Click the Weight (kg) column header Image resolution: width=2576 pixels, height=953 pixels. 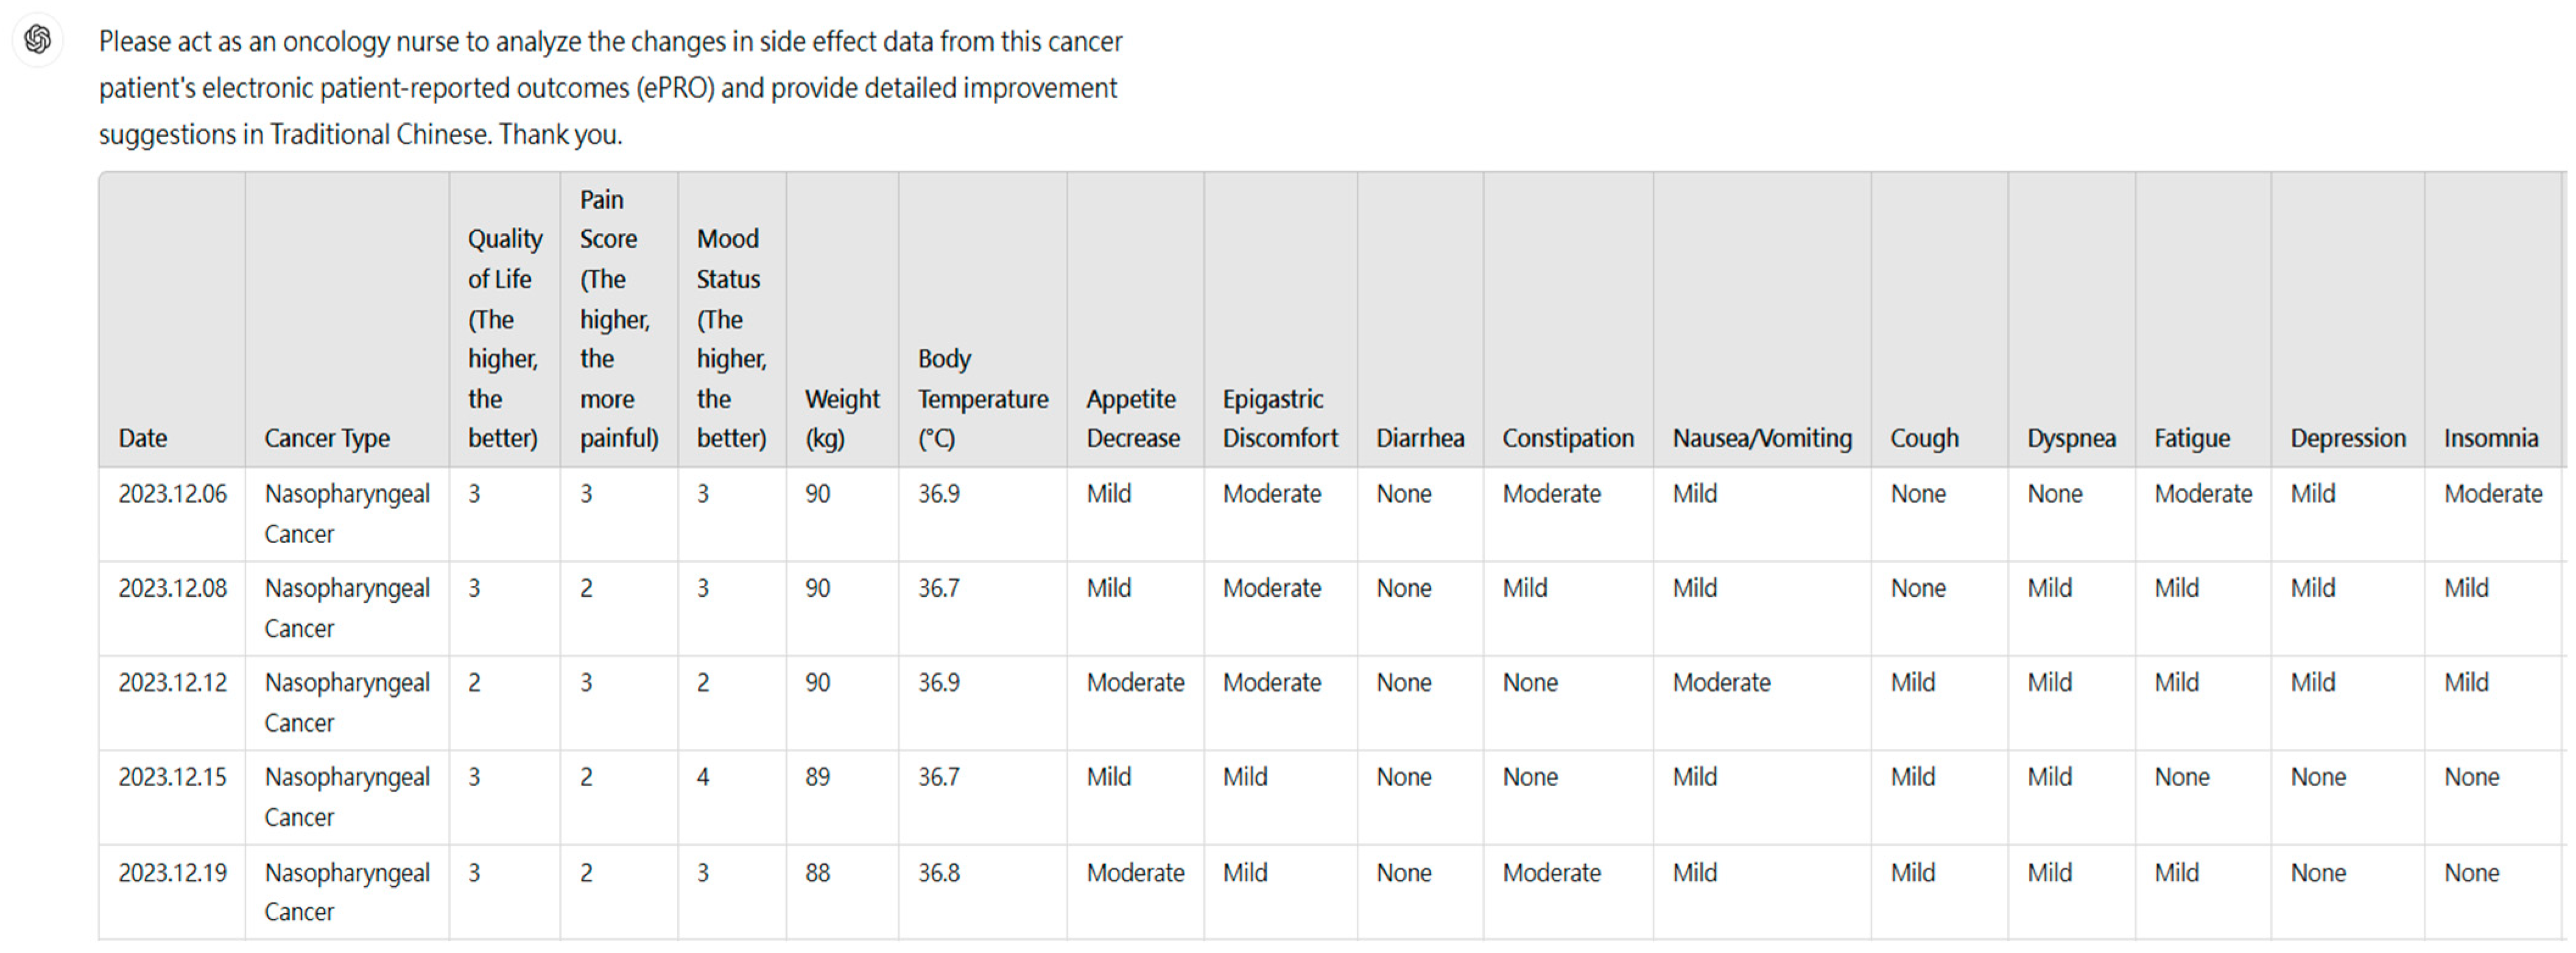click(x=841, y=418)
